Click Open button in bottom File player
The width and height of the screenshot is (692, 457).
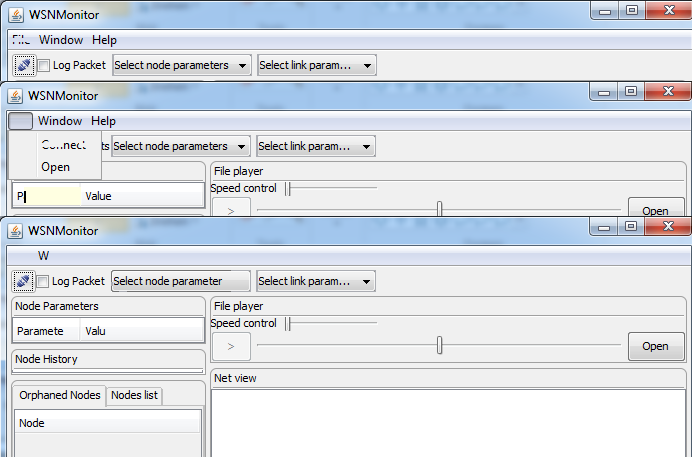(x=656, y=346)
